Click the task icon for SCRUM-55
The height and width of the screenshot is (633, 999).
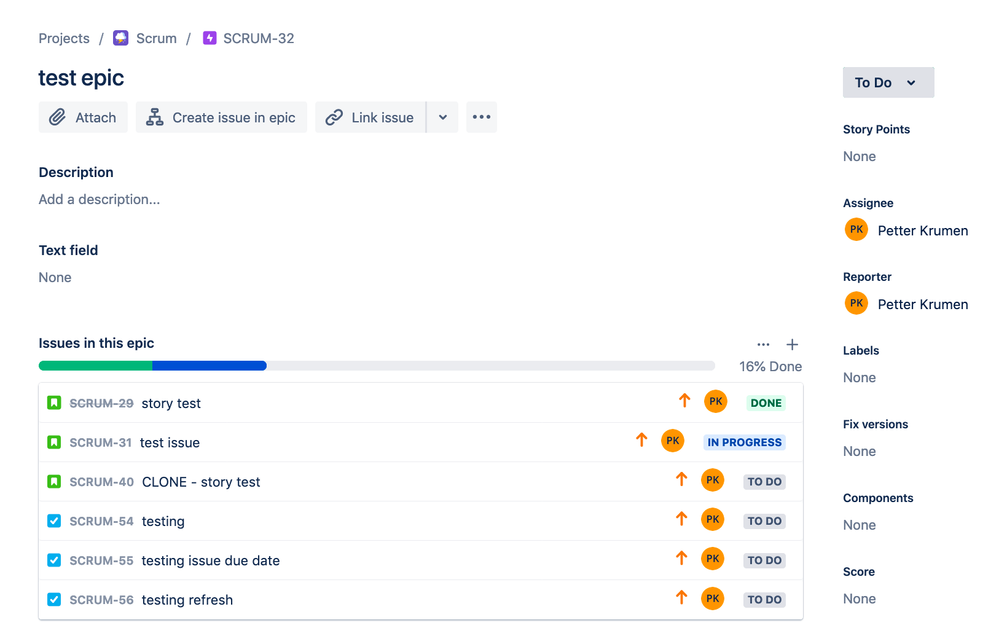54,560
